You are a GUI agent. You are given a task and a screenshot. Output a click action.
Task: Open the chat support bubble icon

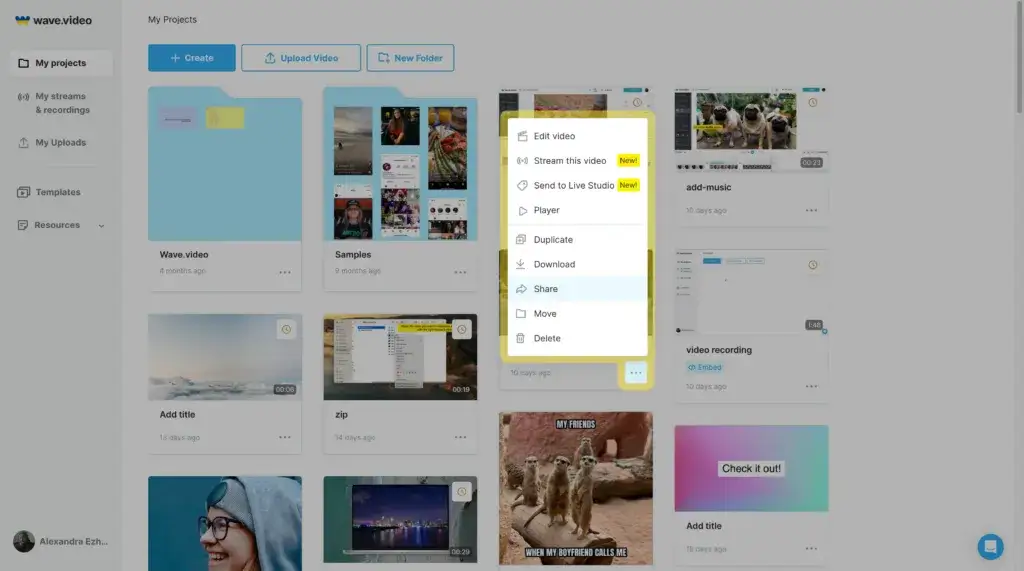tap(990, 546)
